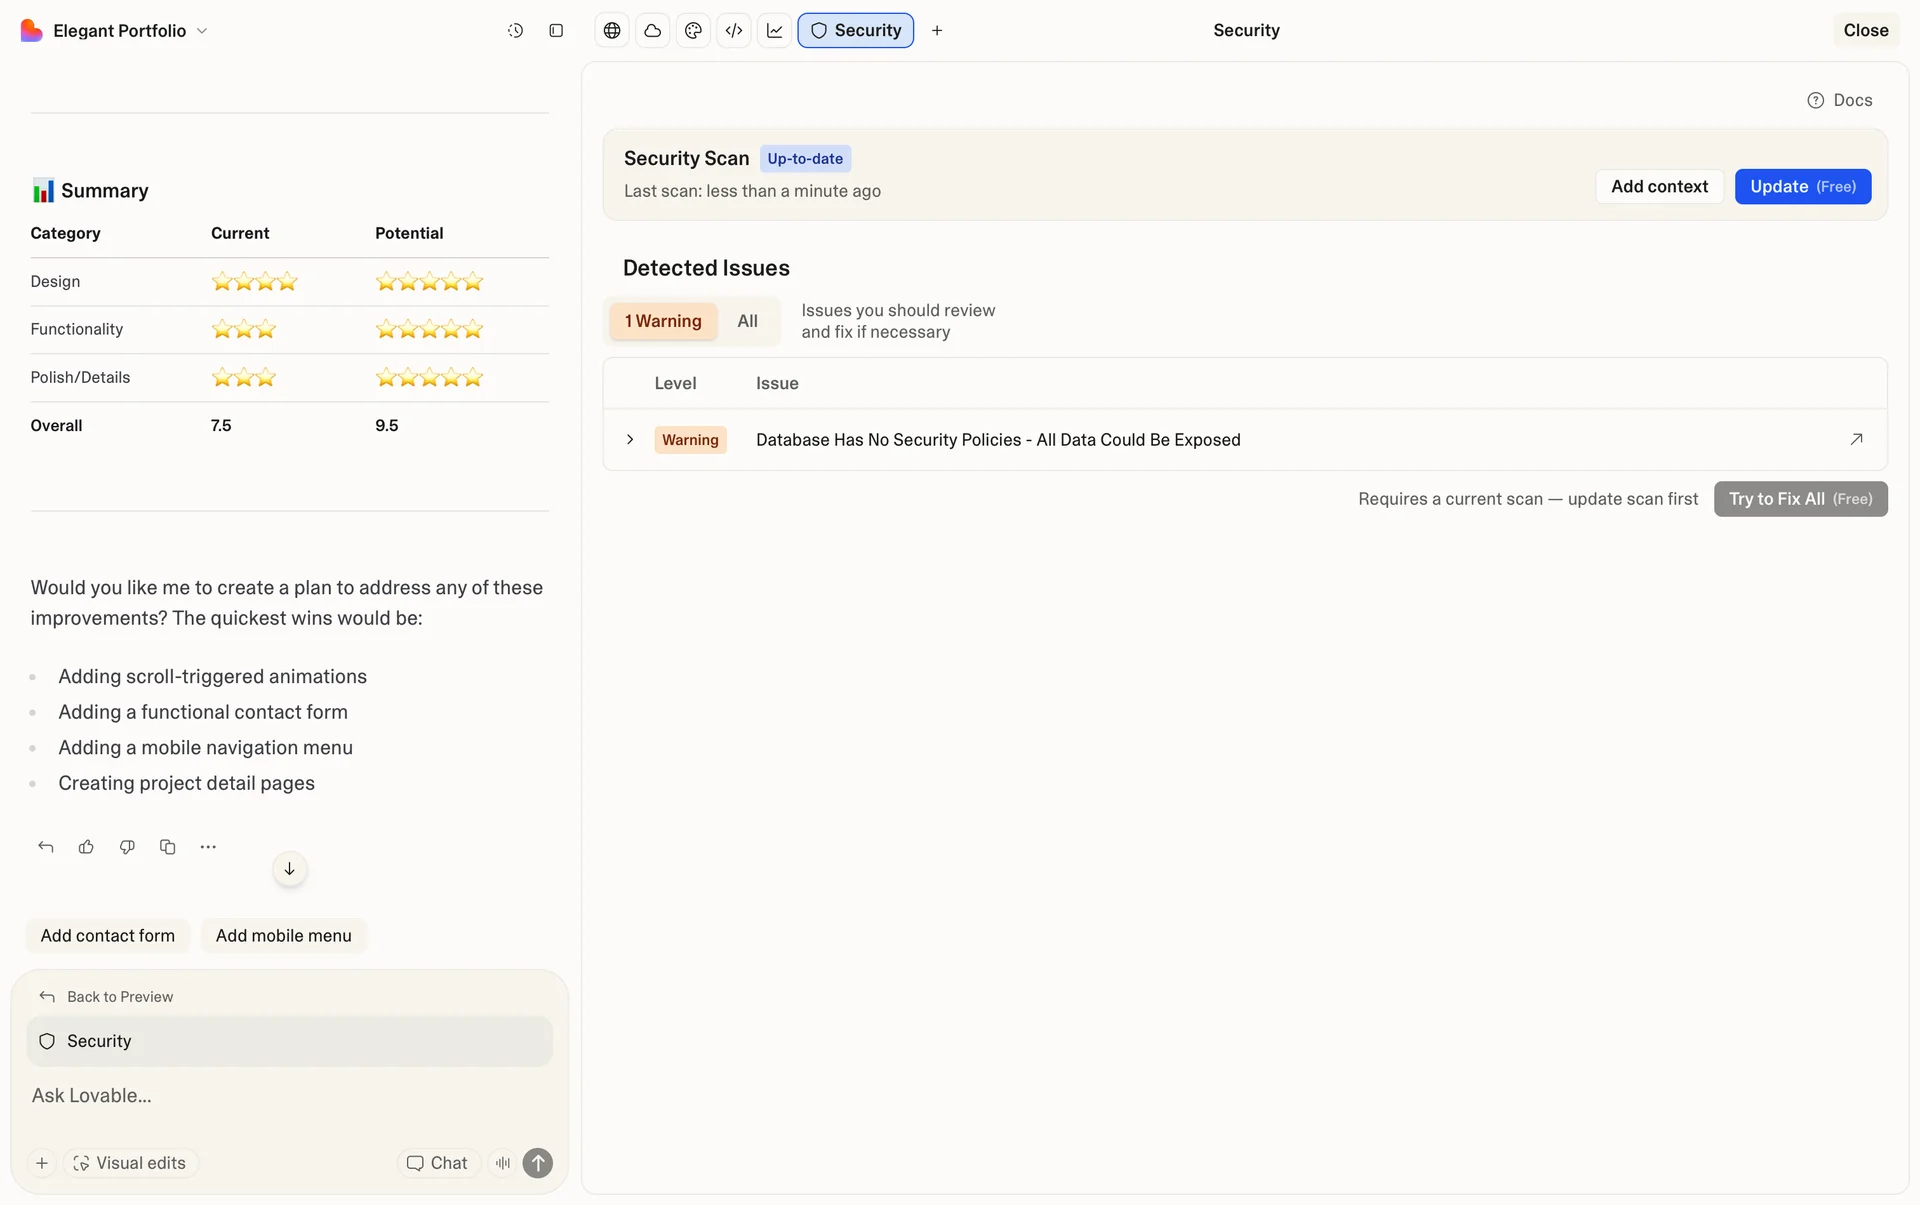Copy the message with copy icon
Screen dimensions: 1920x1205
pos(167,847)
